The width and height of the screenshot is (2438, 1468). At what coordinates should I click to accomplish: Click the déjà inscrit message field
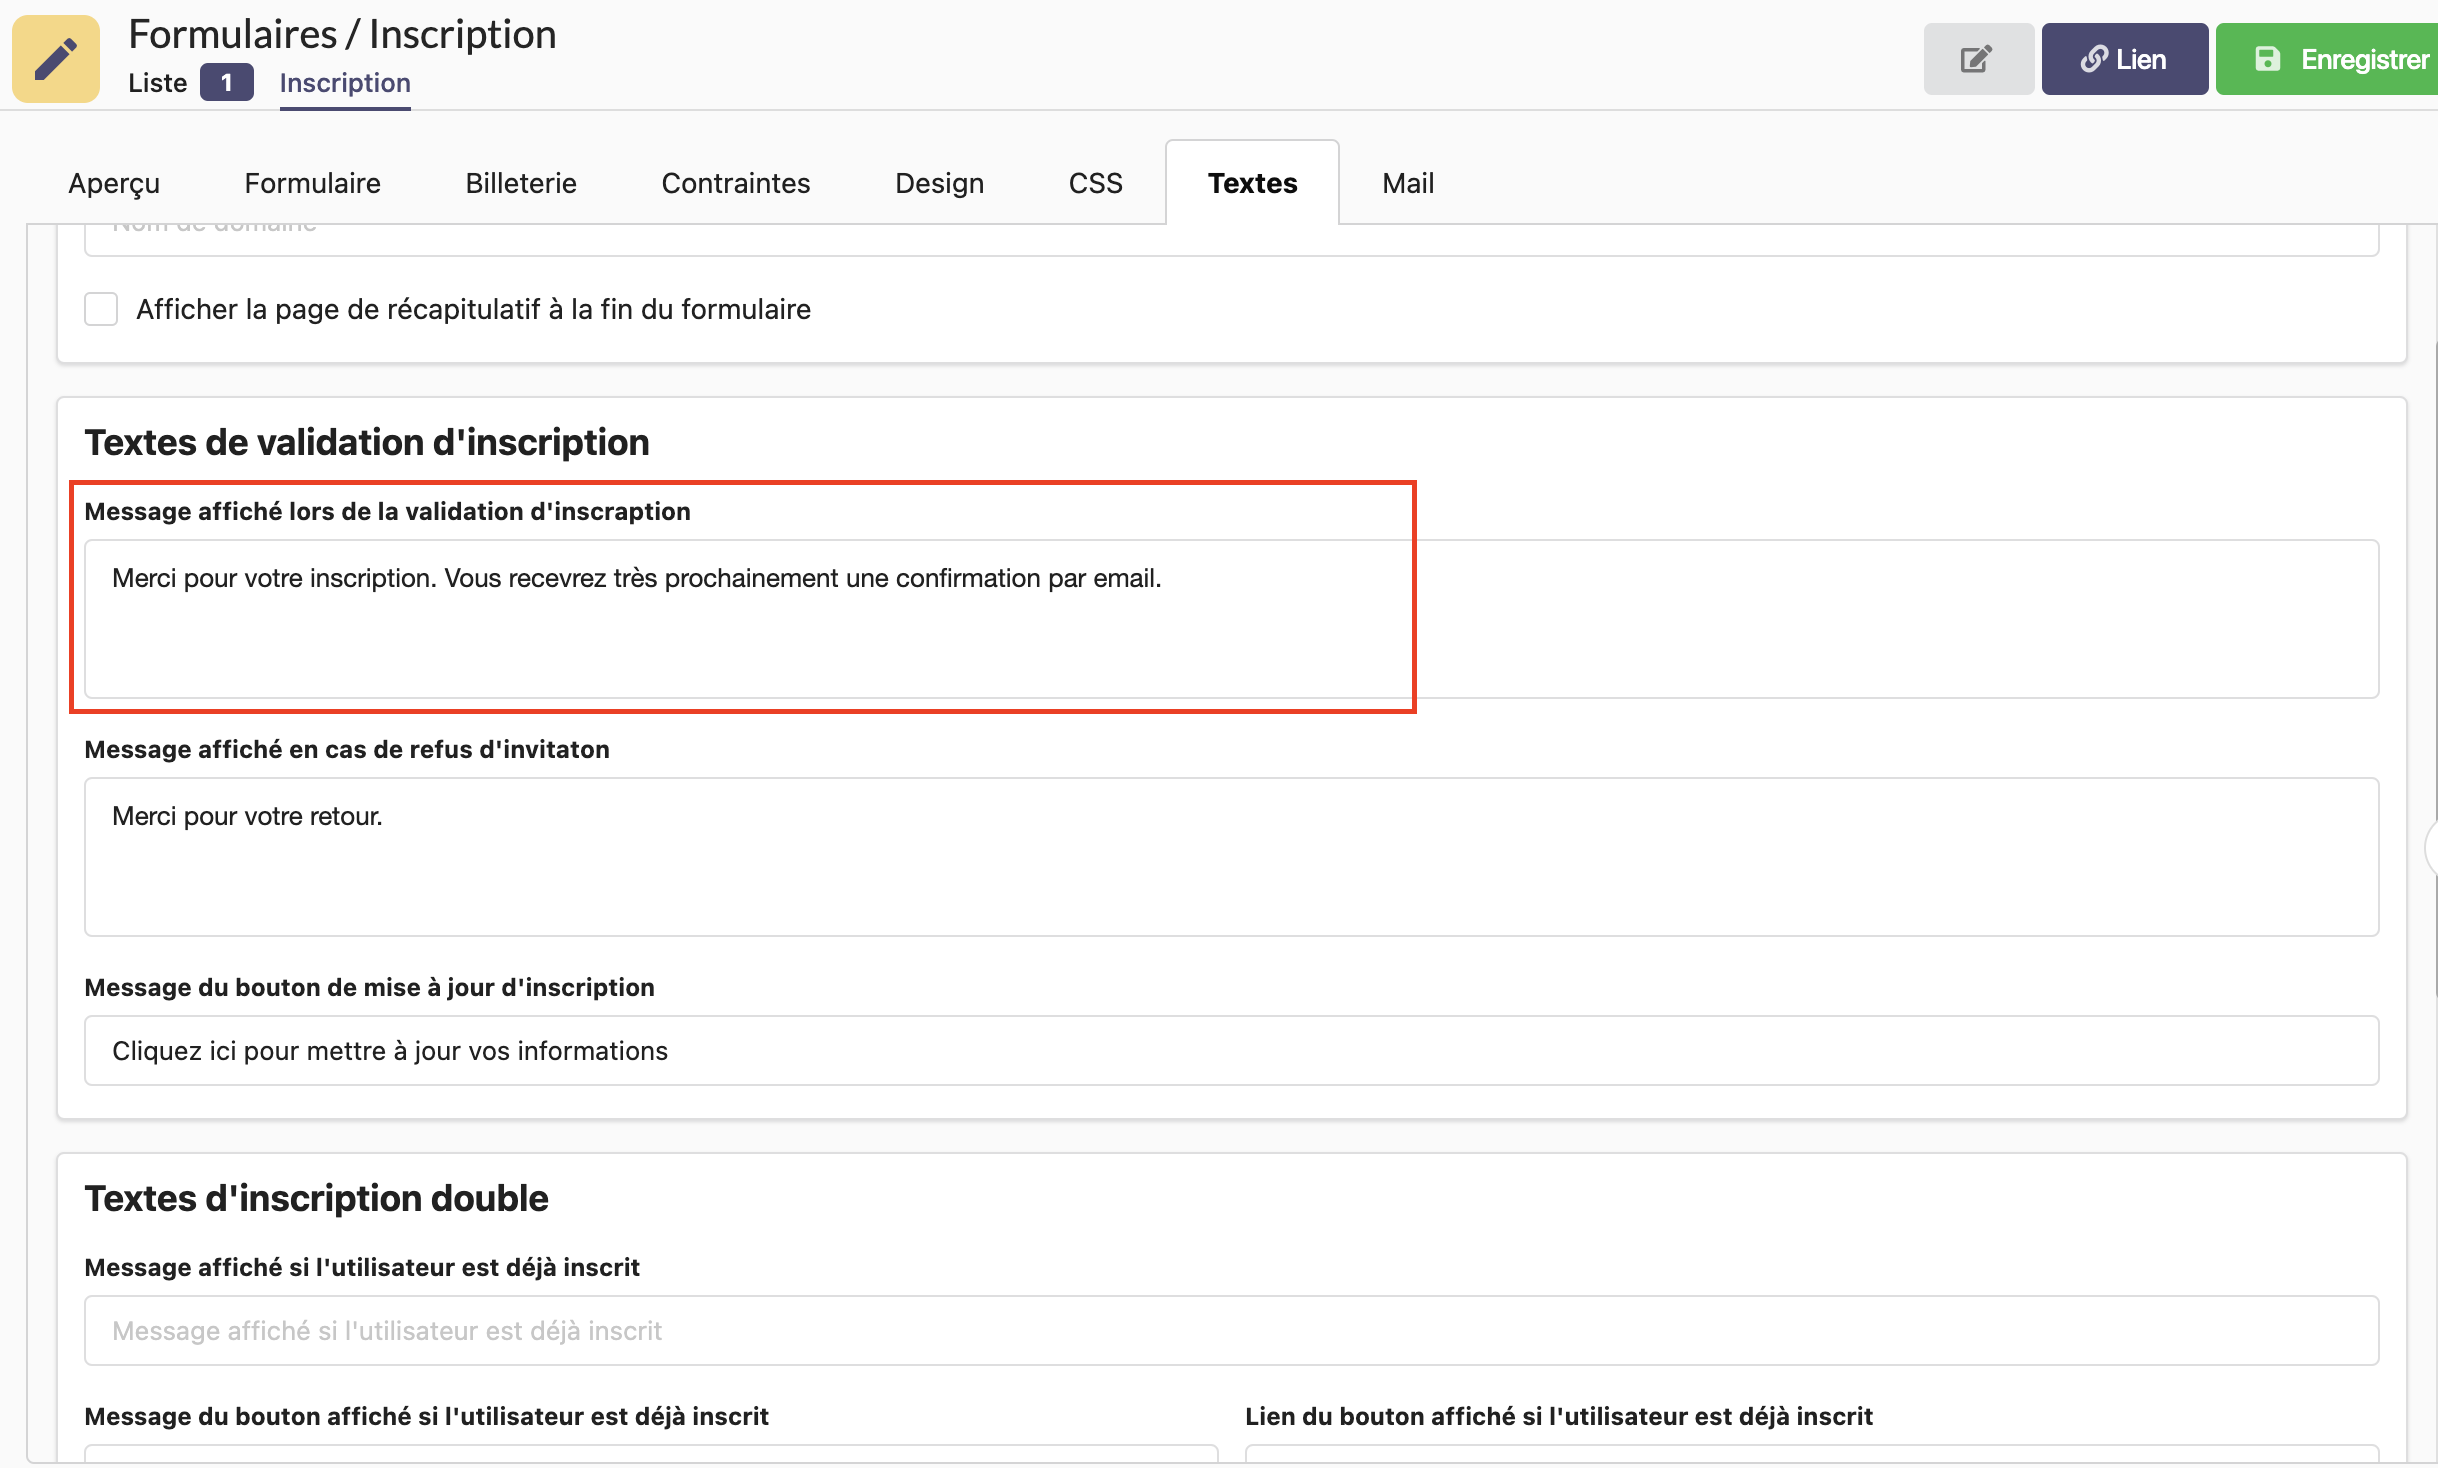point(1230,1330)
